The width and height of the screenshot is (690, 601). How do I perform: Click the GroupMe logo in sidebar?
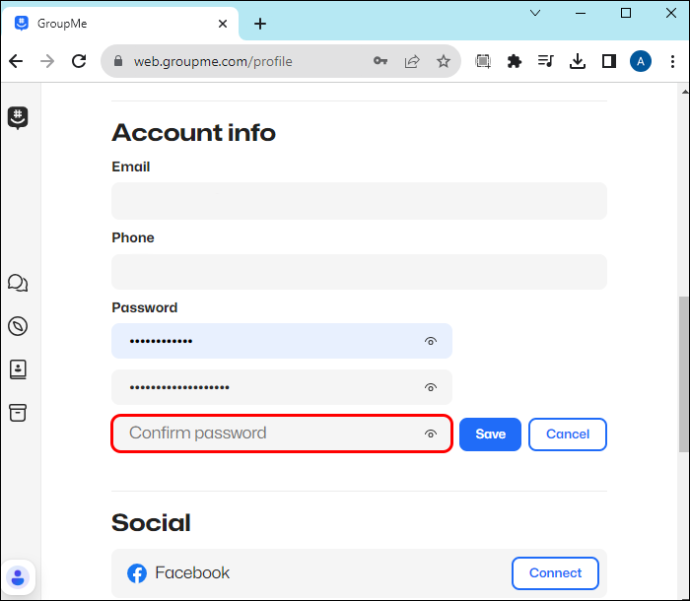tap(18, 118)
